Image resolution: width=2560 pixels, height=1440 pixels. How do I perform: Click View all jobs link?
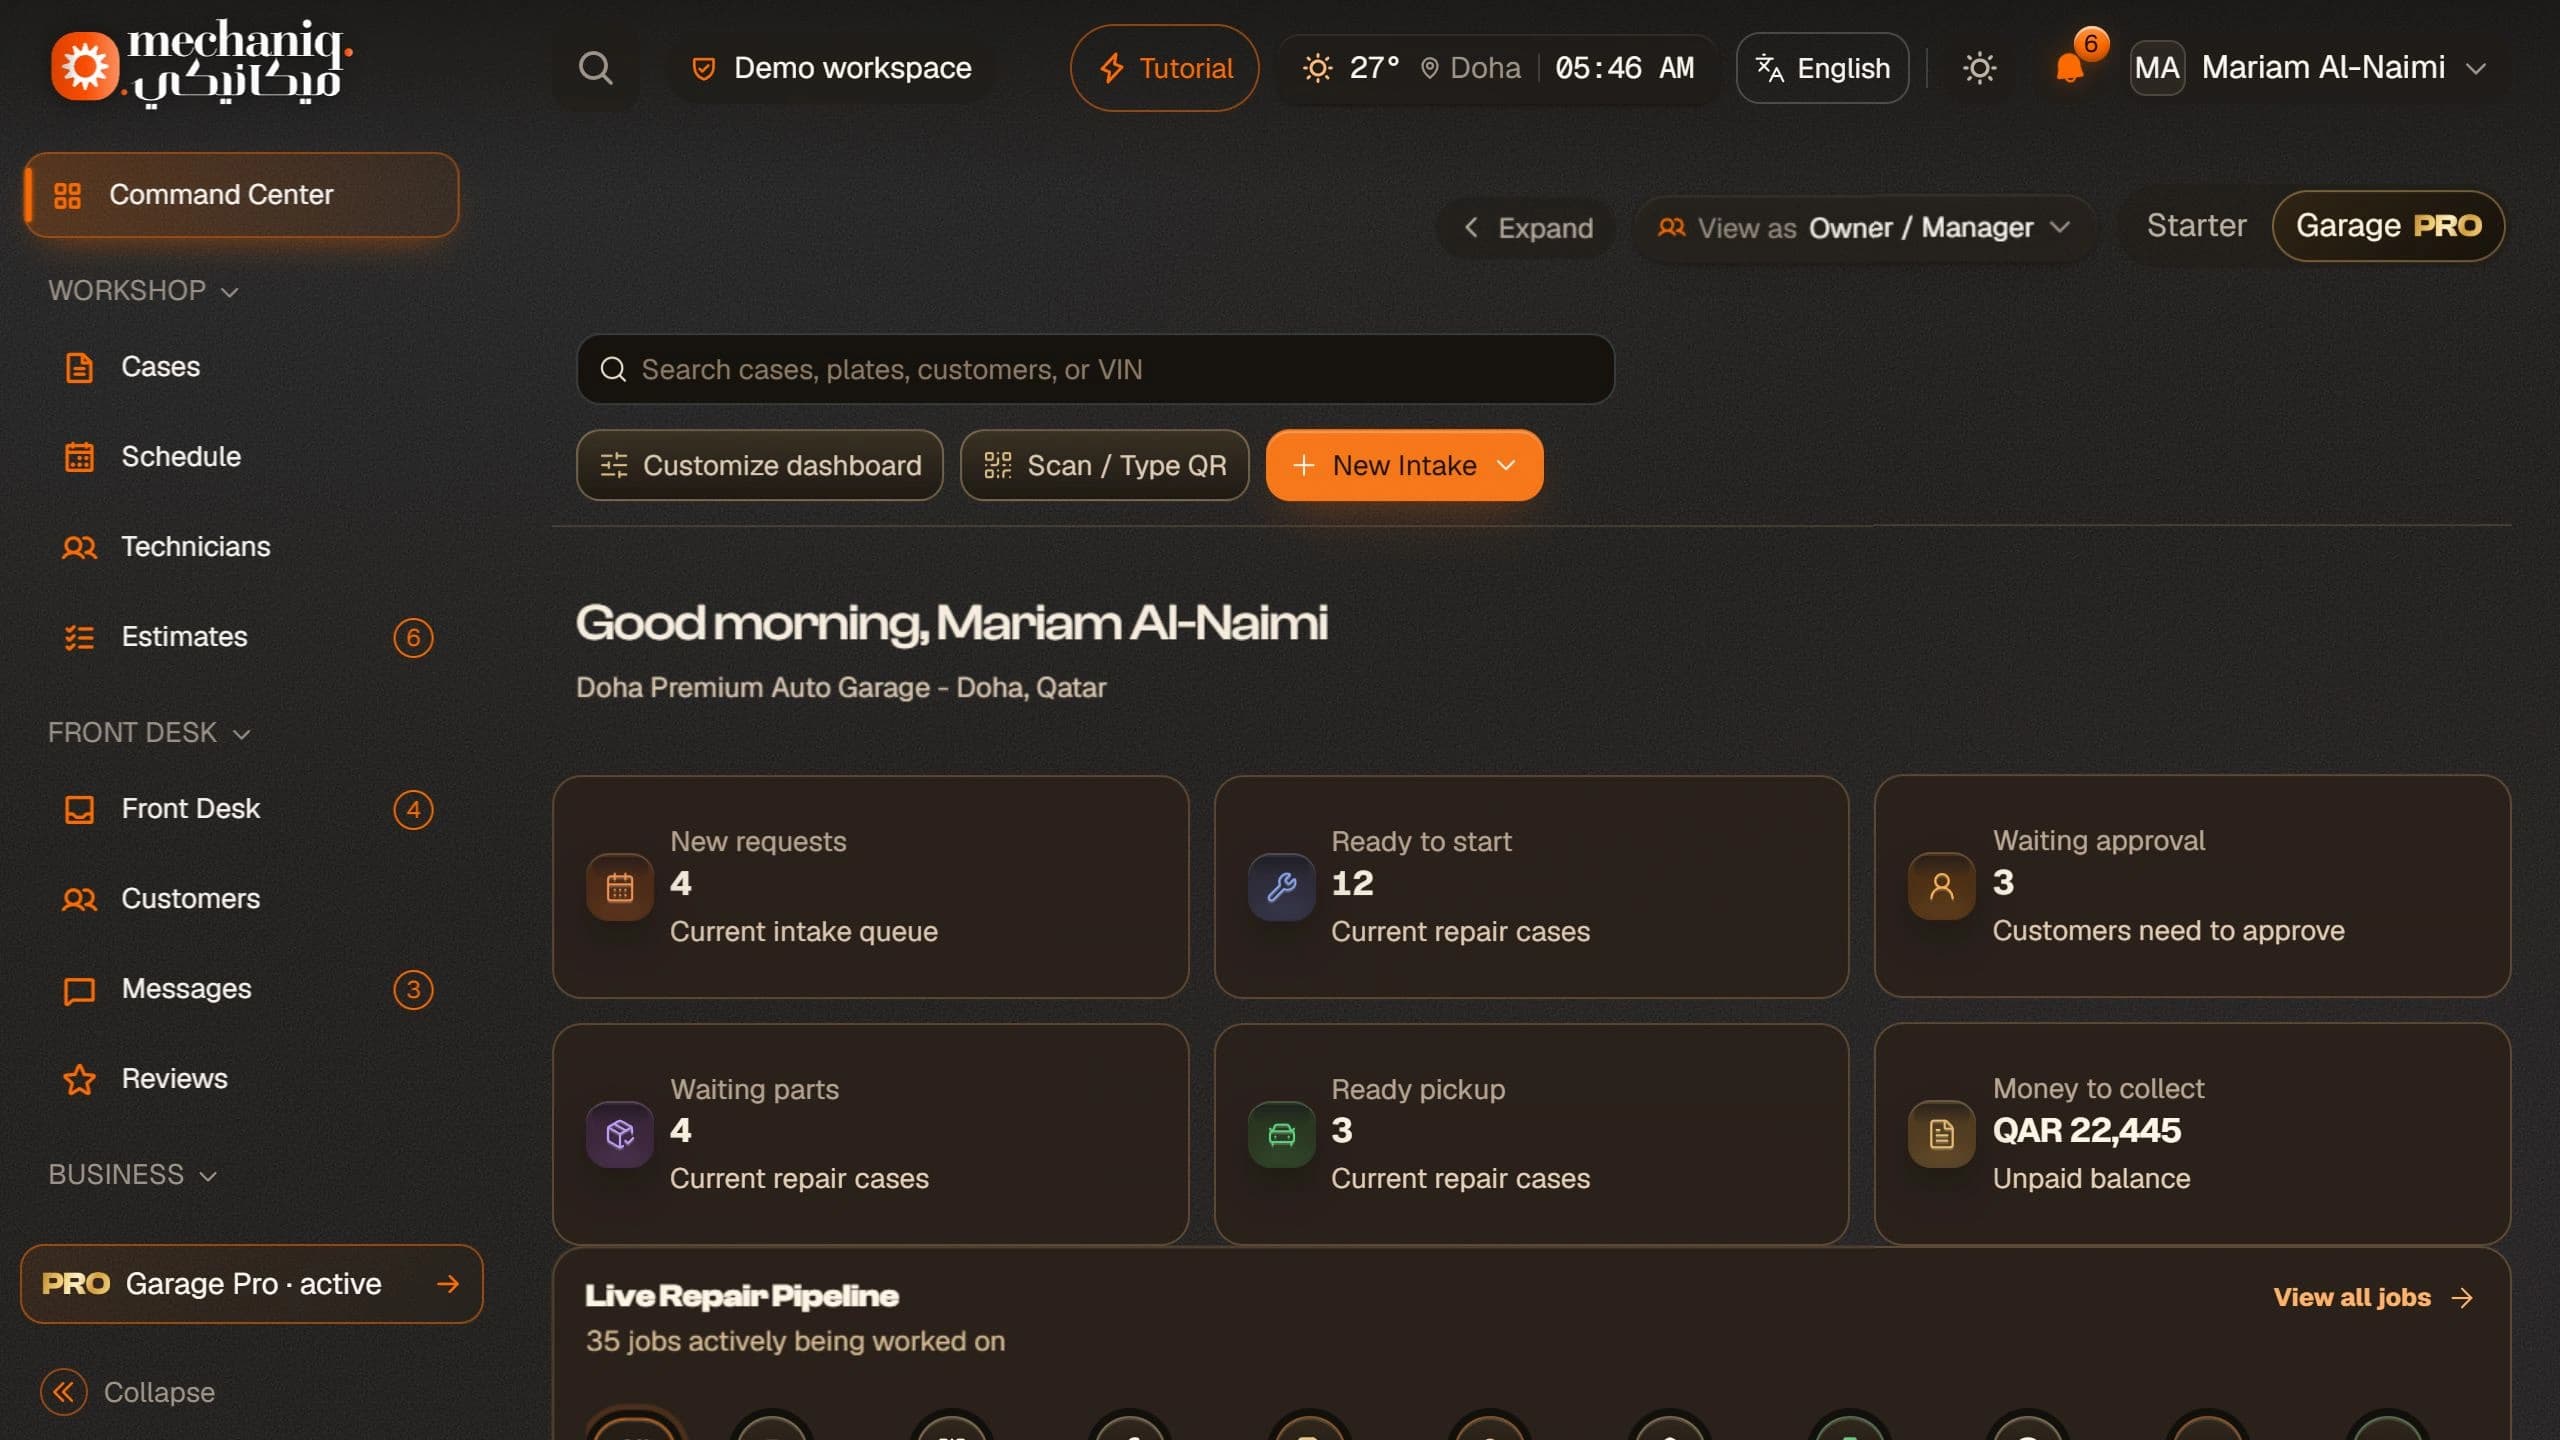pos(2373,1297)
